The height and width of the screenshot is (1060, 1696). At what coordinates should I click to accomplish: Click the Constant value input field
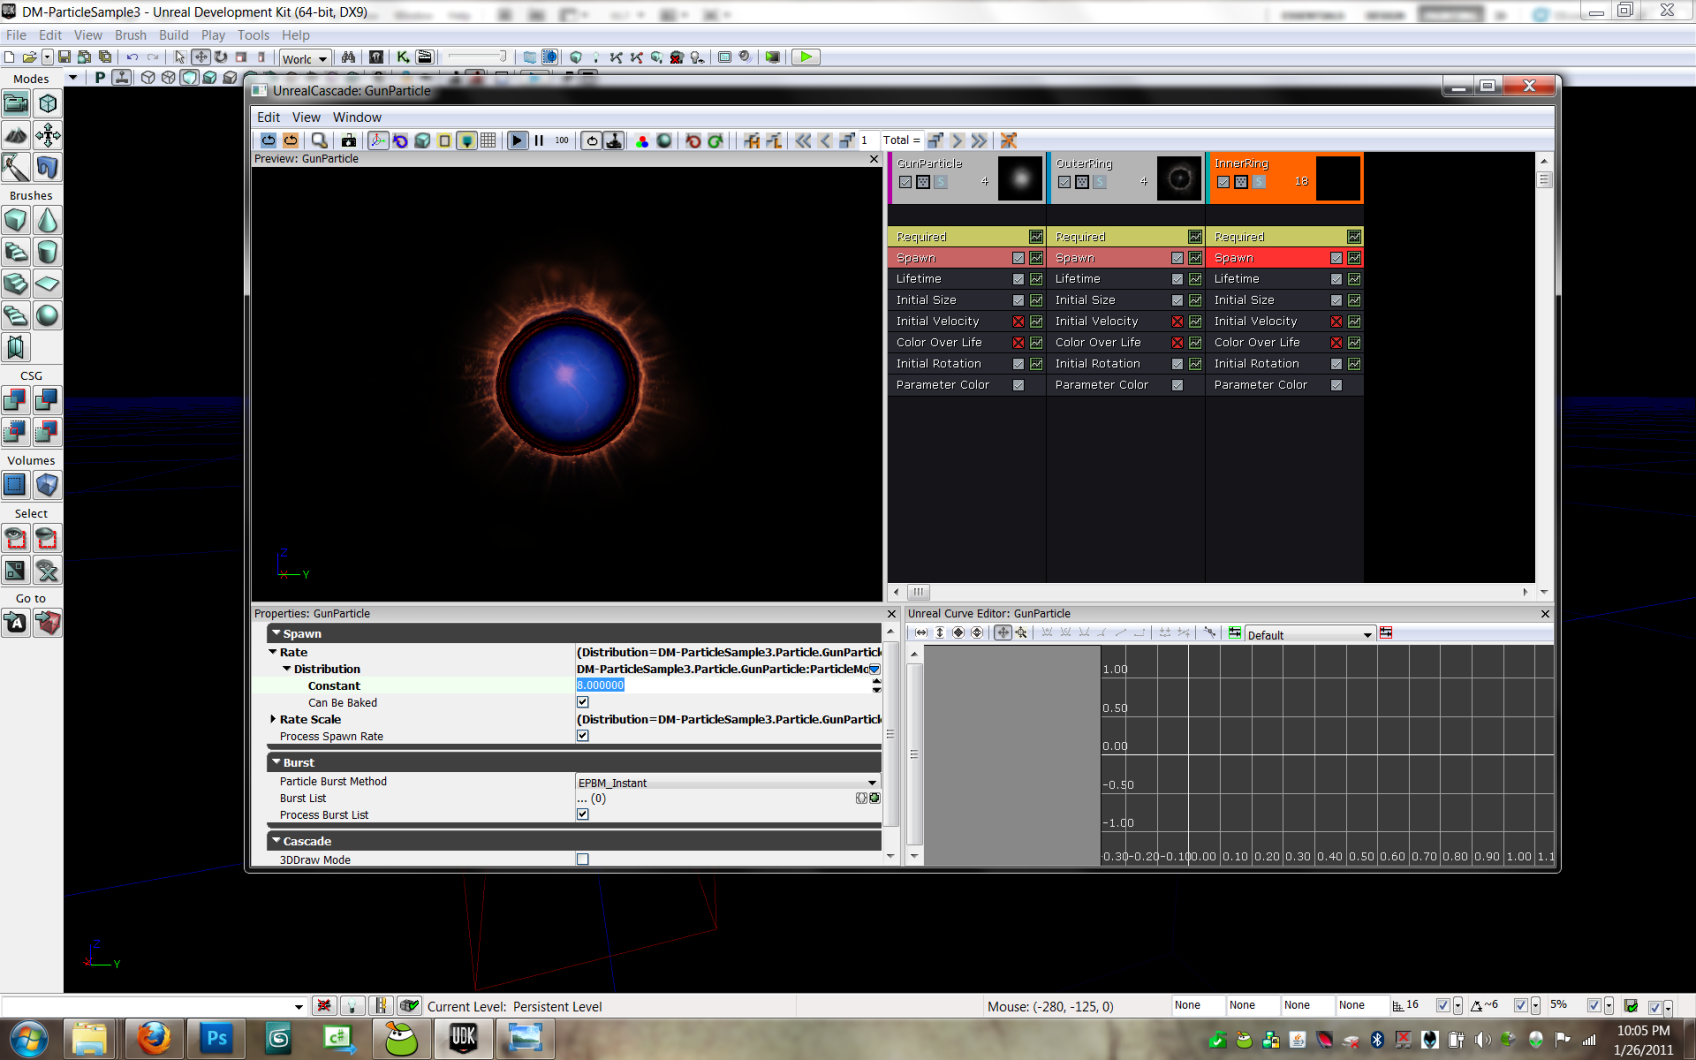[723, 686]
